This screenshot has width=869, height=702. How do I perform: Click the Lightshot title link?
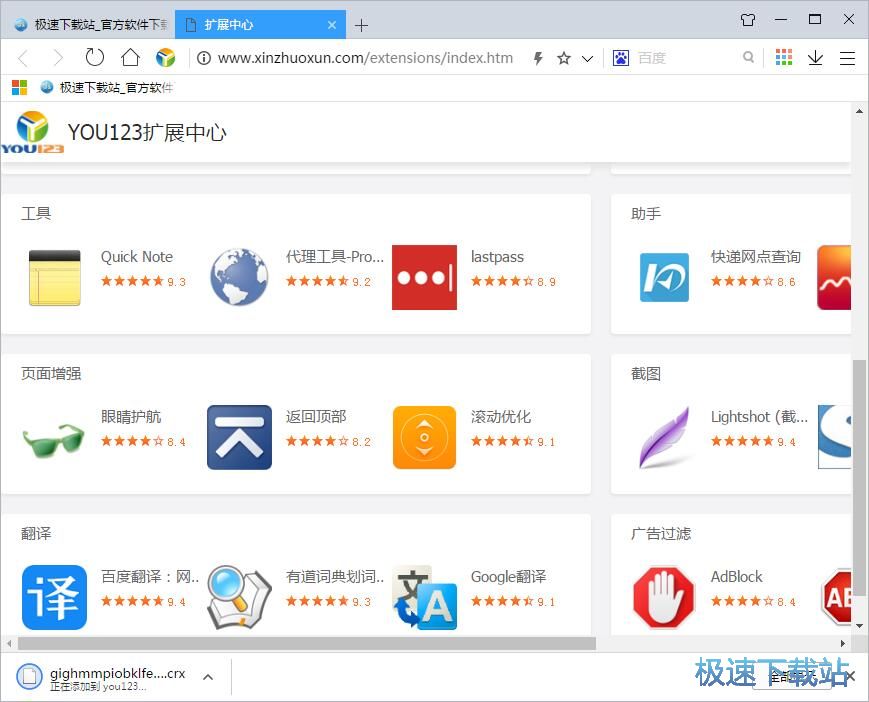coord(759,417)
